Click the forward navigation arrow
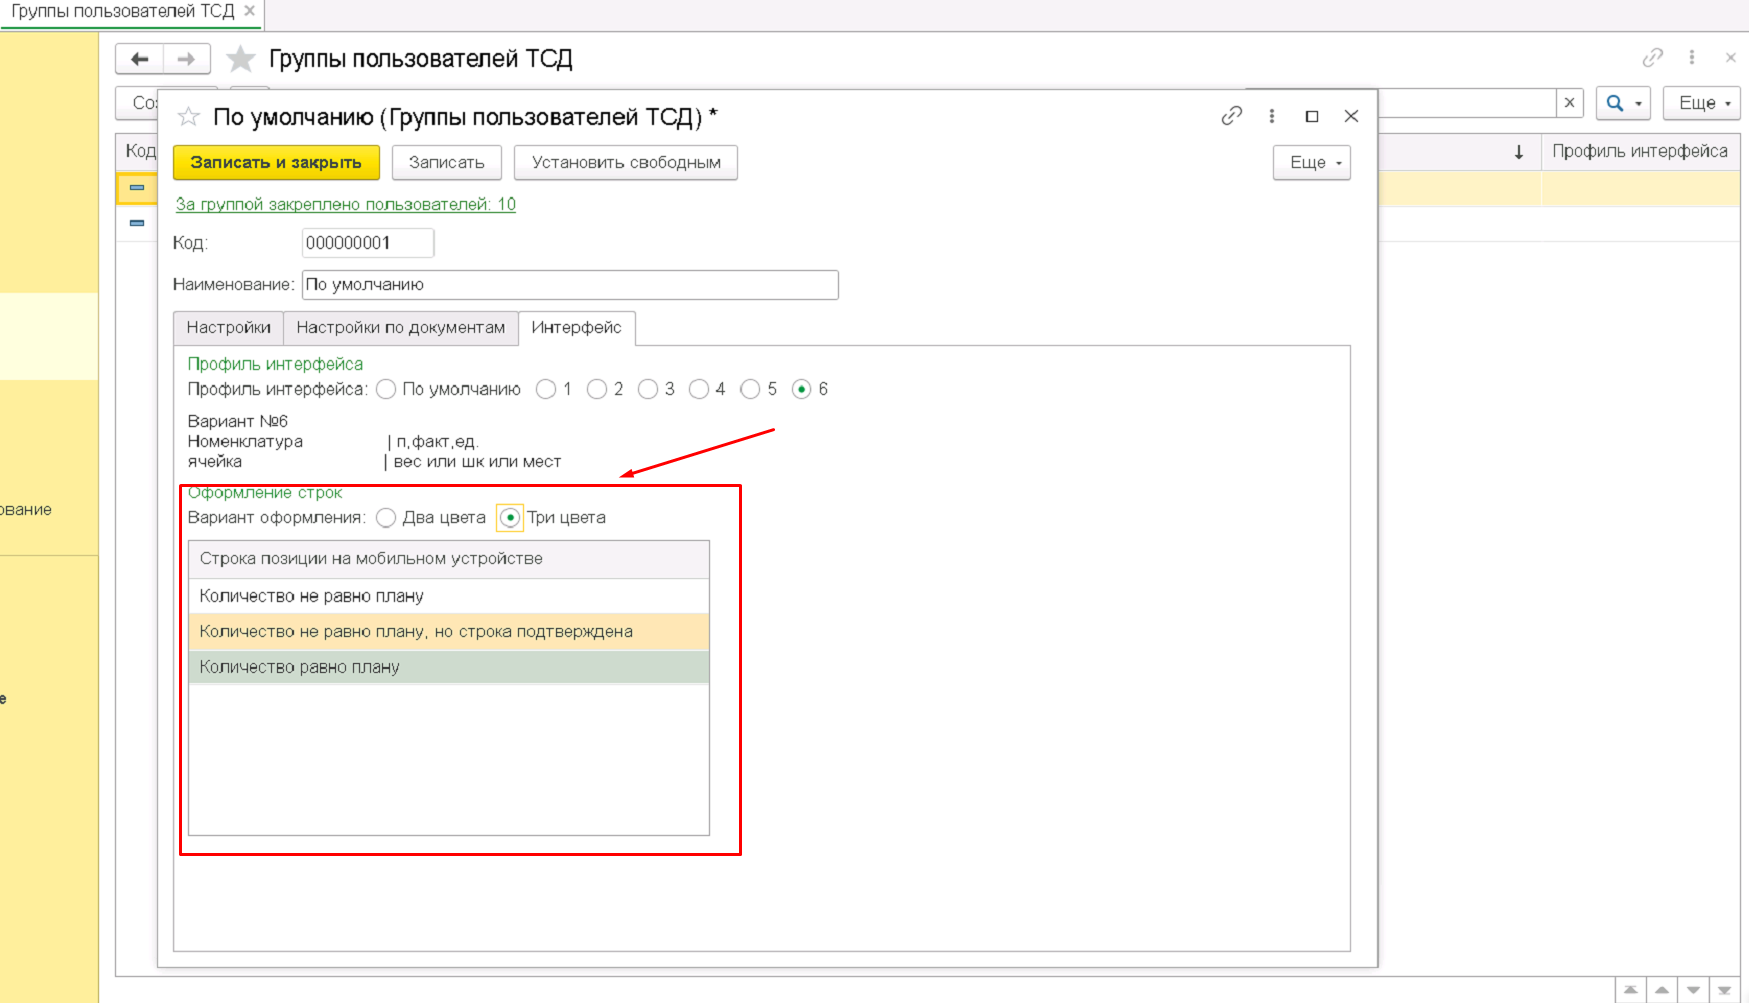 [187, 59]
